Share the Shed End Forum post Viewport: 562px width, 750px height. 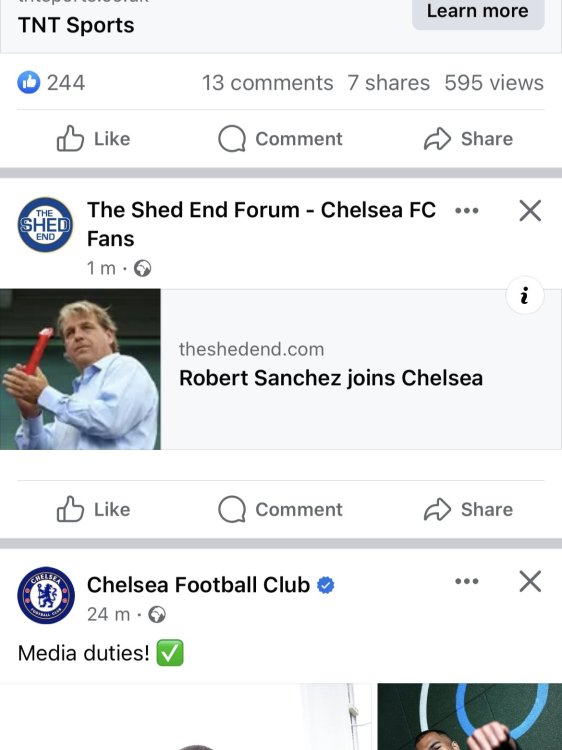pyautogui.click(x=468, y=509)
